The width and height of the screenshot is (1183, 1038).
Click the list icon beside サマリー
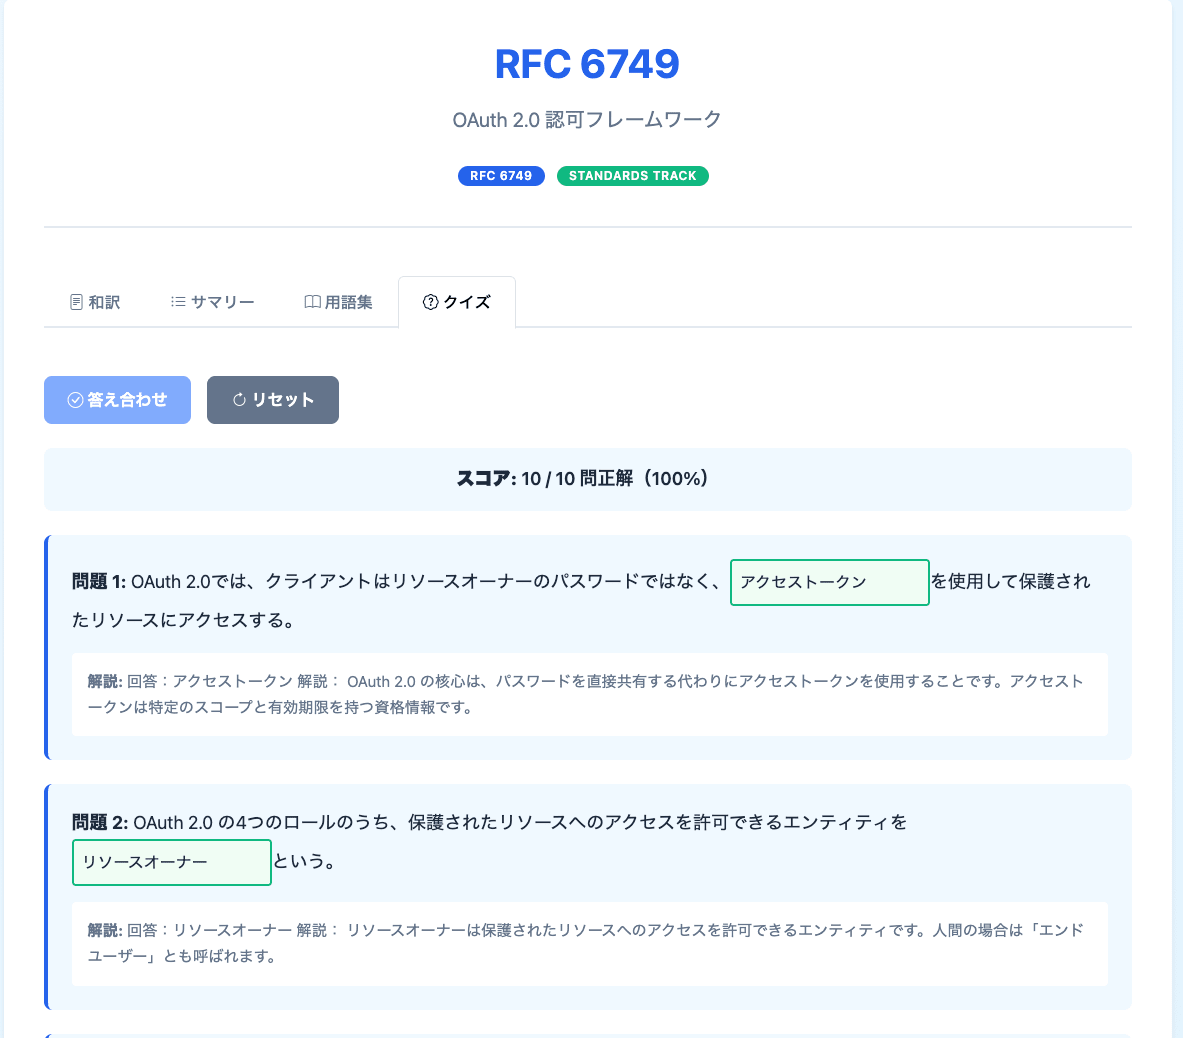coord(178,302)
